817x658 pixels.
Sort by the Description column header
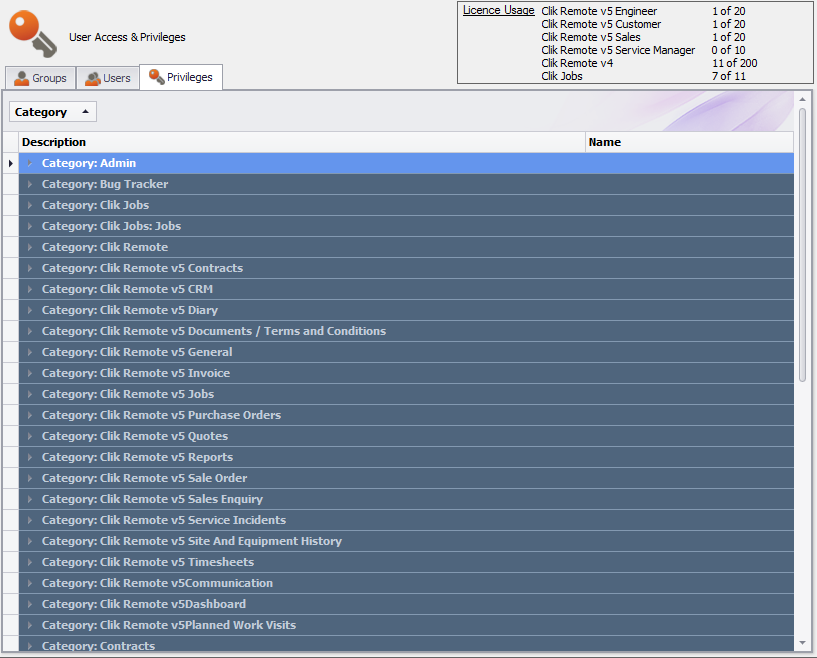coord(302,142)
